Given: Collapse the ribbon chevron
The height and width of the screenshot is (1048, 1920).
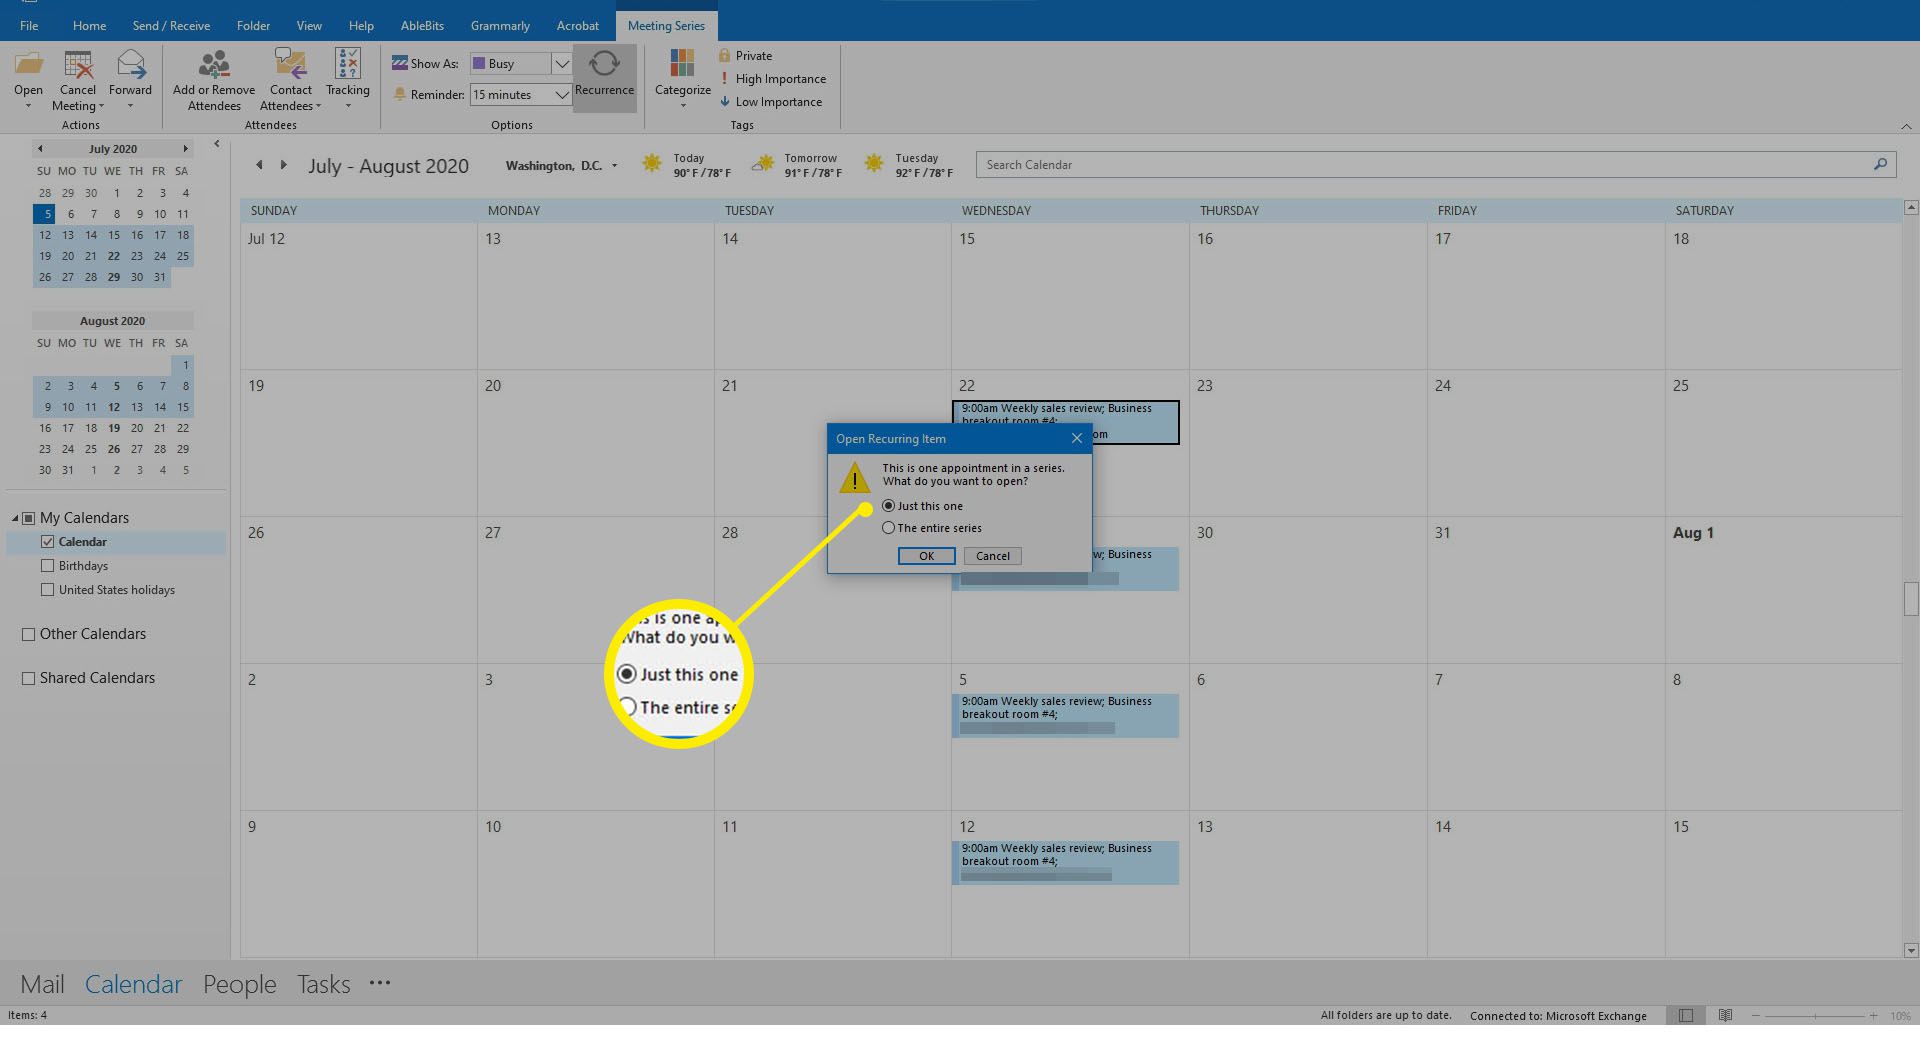Looking at the screenshot, I should [x=1906, y=126].
